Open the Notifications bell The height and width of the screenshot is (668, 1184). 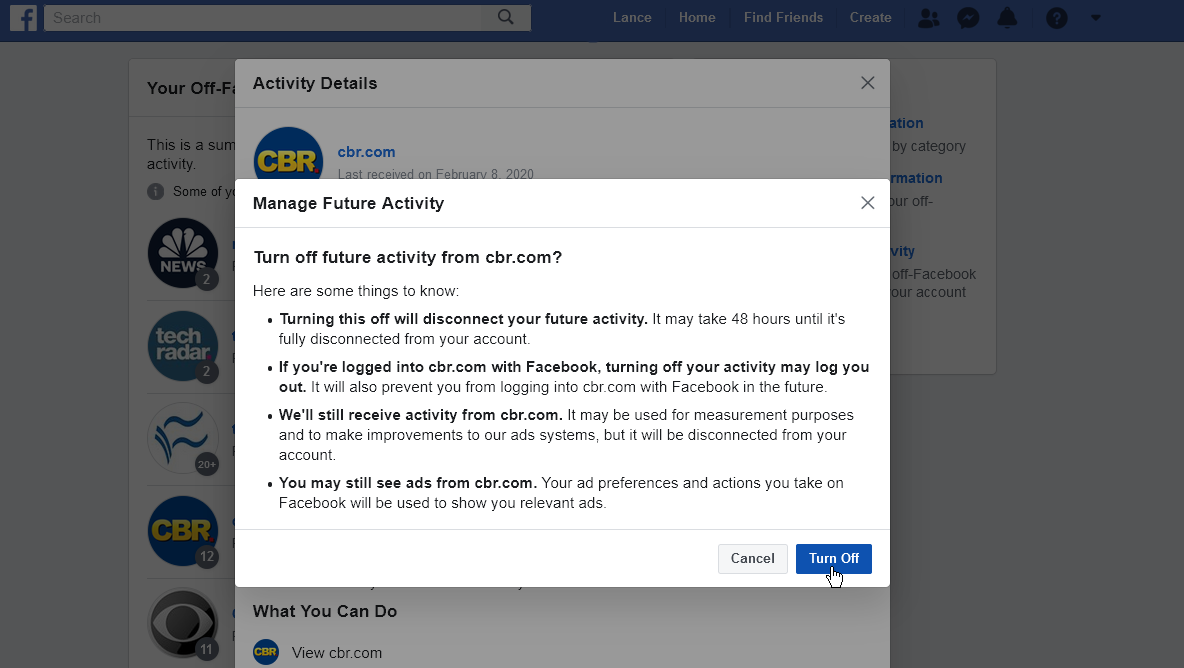point(1007,17)
